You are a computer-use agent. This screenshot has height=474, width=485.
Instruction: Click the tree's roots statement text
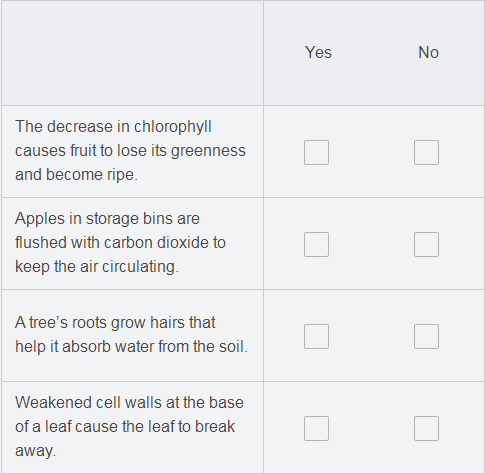coord(132,334)
